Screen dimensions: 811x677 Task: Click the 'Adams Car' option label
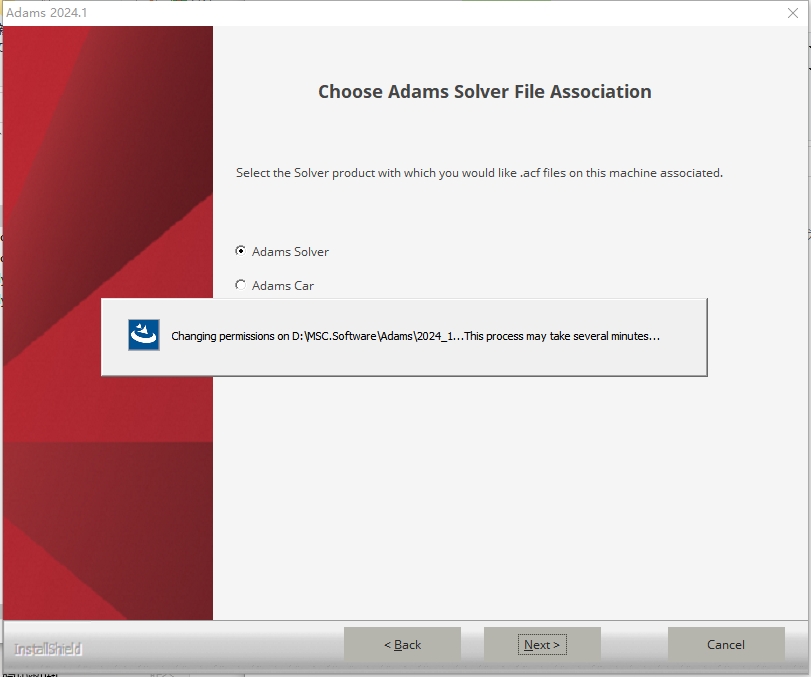[x=283, y=286]
